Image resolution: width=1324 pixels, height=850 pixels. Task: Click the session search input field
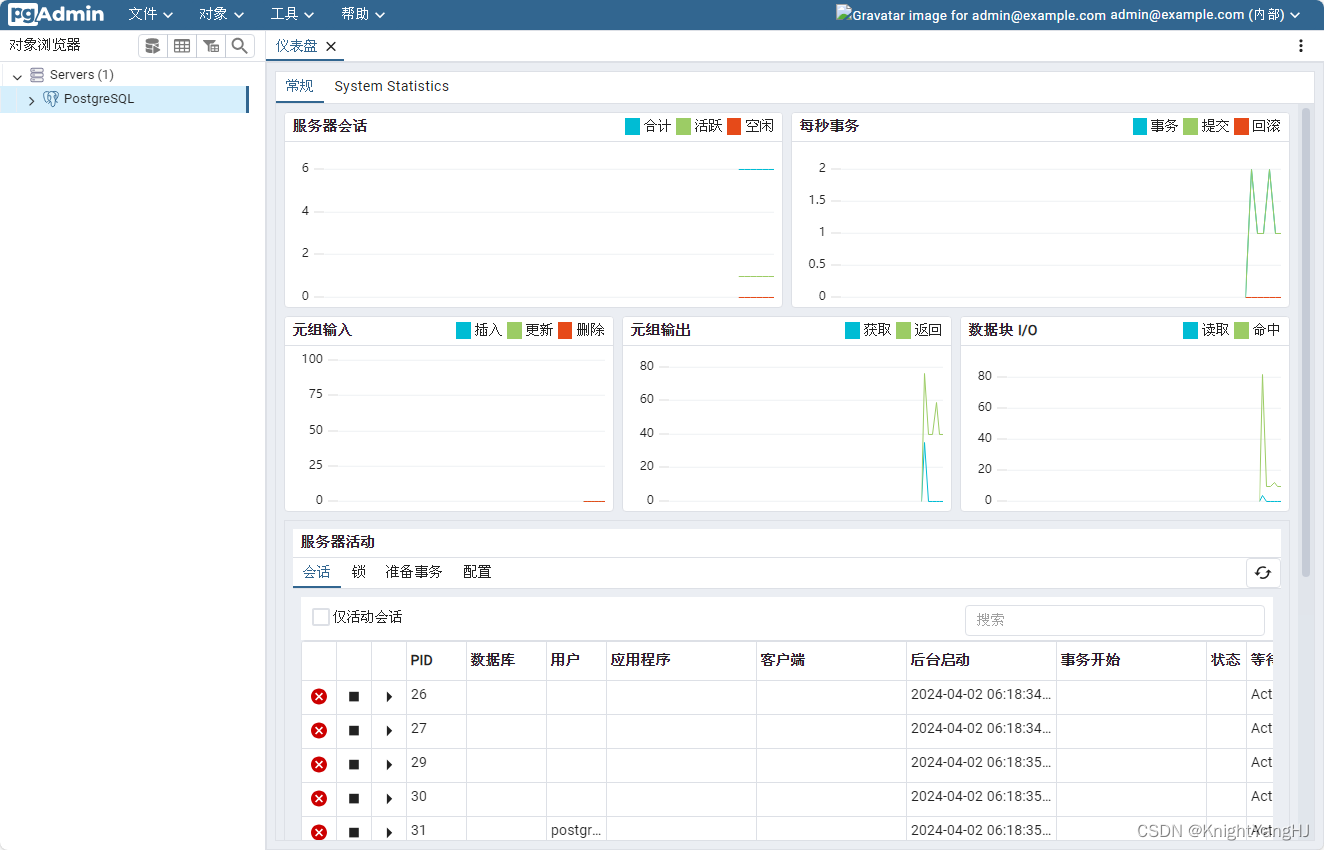pyautogui.click(x=1114, y=620)
